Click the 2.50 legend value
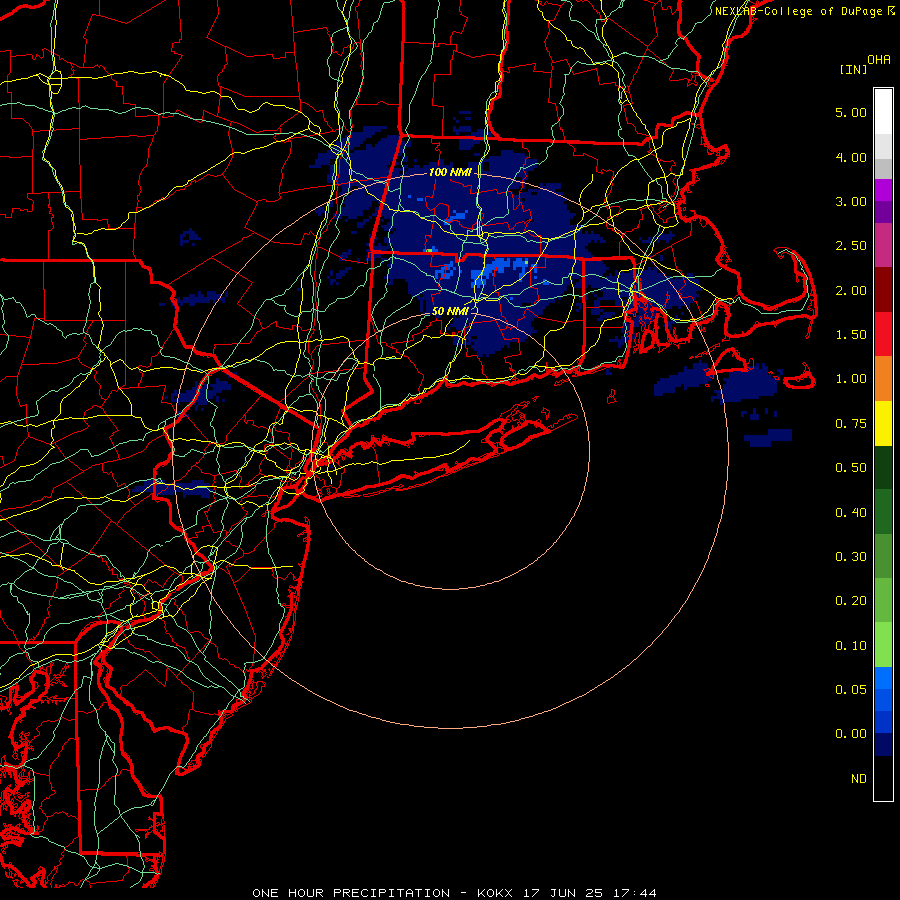 pos(851,246)
